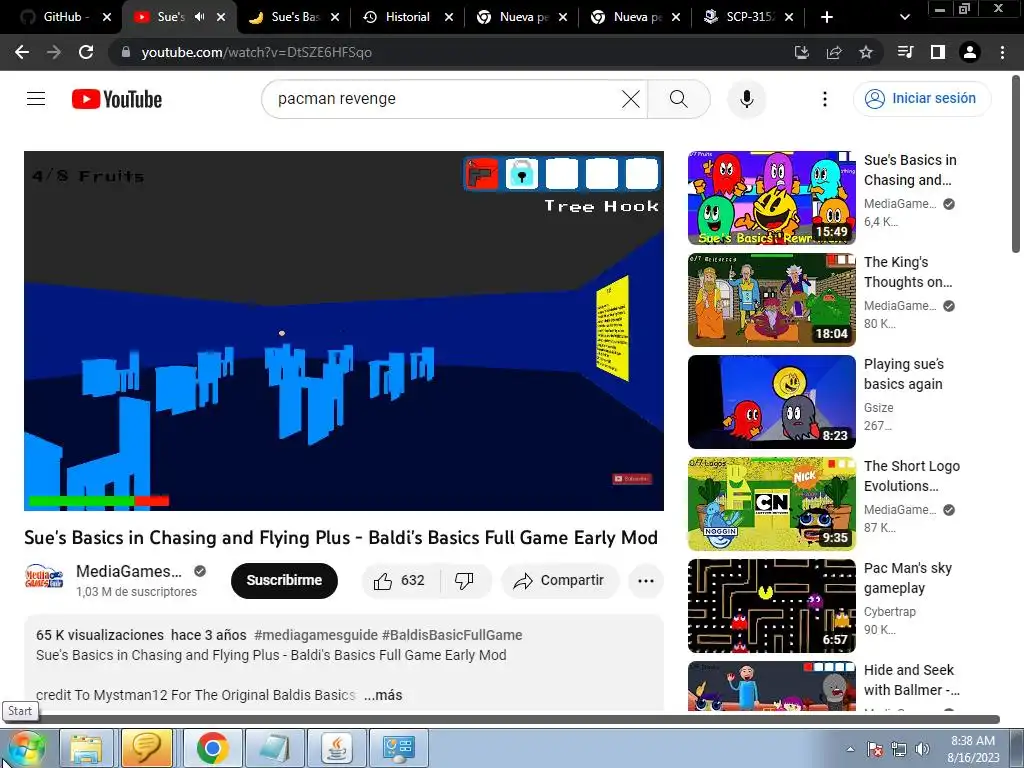
Task: Run search with magnifier button
Action: click(679, 99)
